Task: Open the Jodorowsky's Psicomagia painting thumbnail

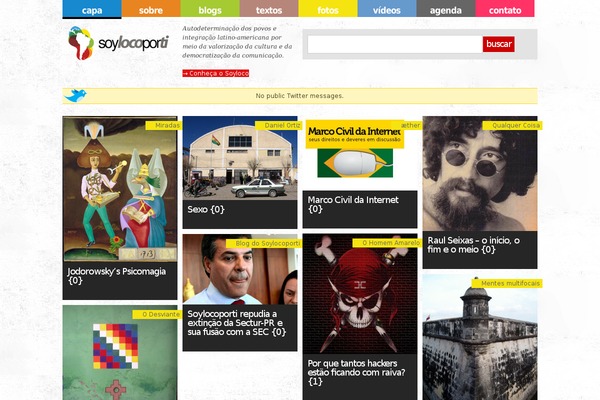Action: pyautogui.click(x=120, y=189)
